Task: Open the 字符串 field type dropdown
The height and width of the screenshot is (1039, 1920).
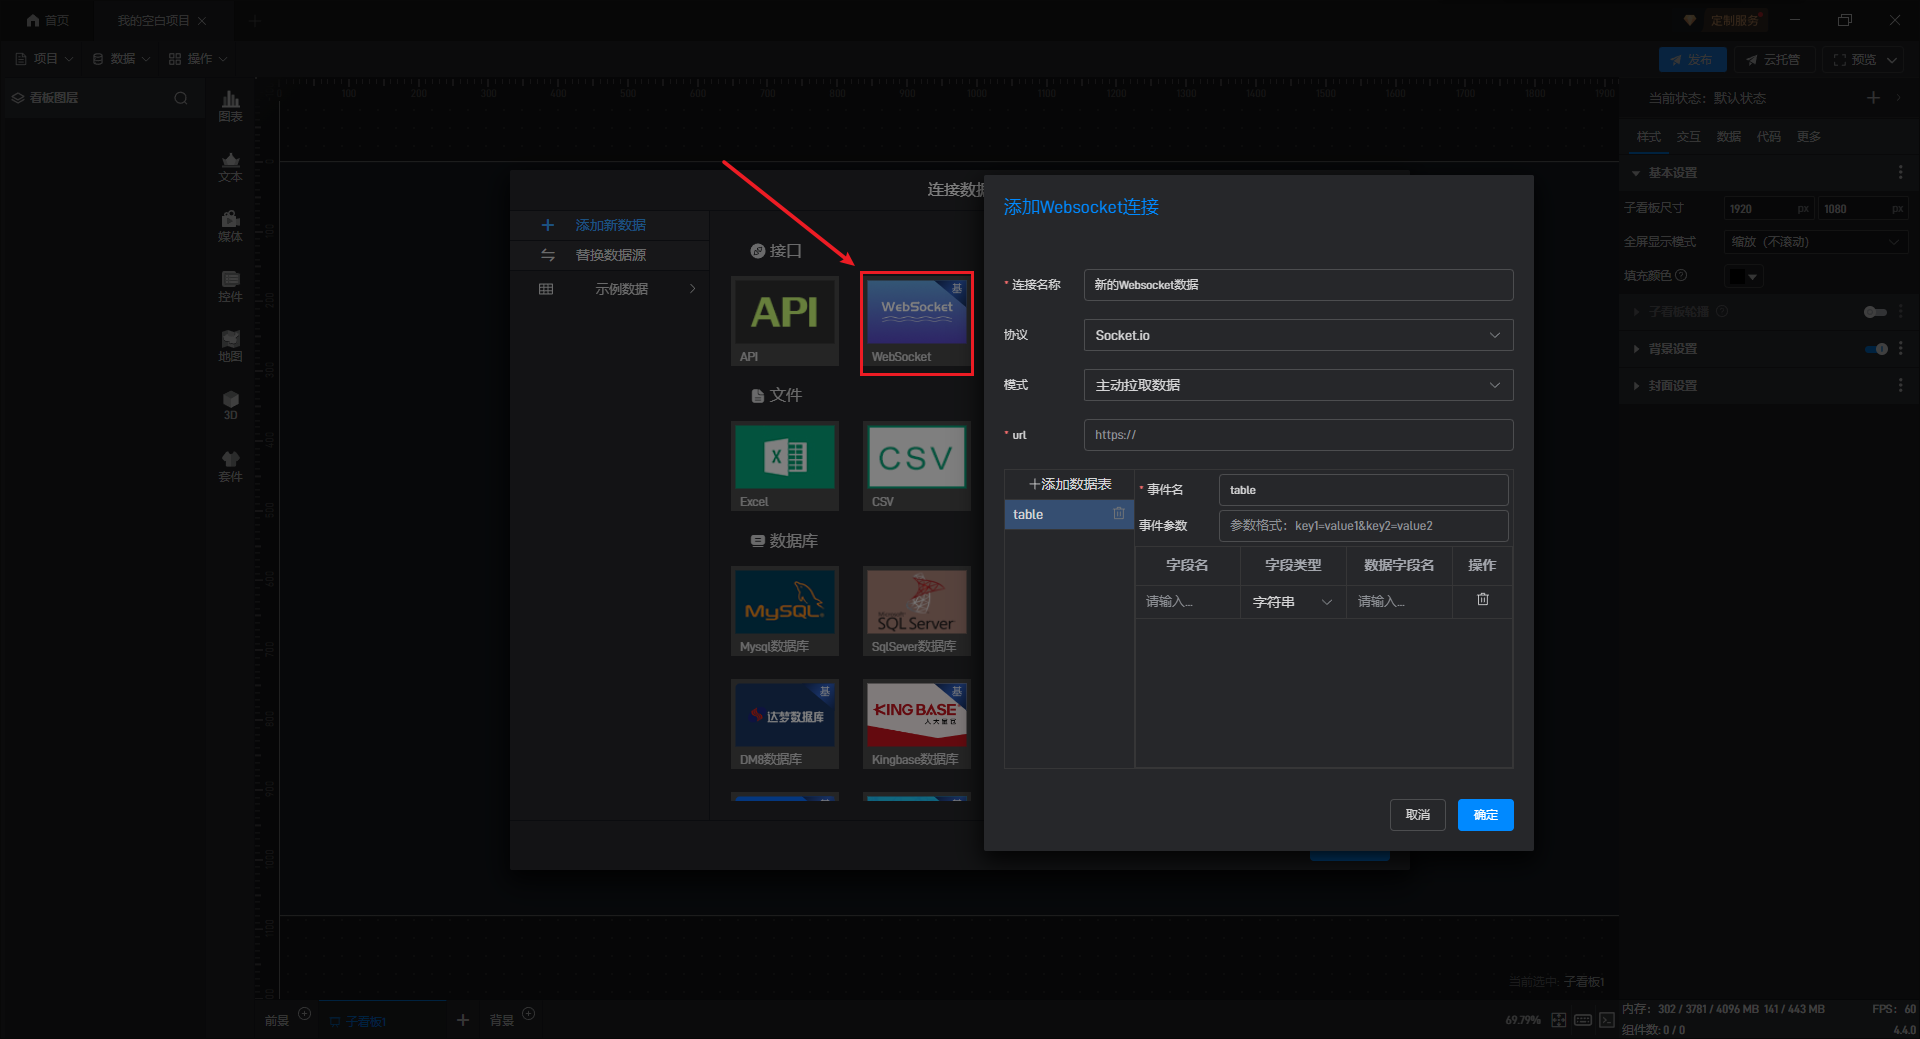Action: [x=1292, y=602]
